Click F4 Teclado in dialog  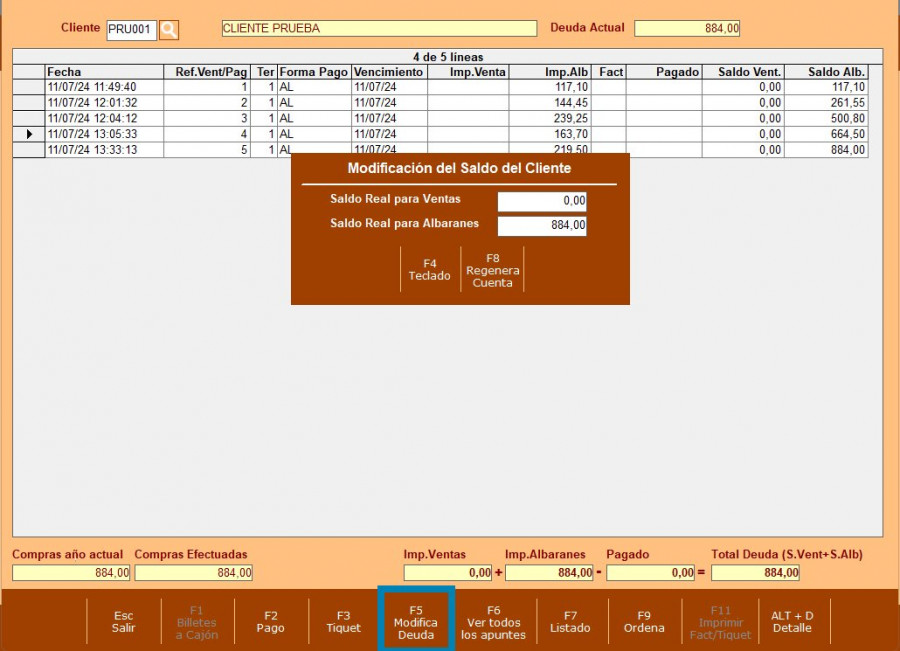(x=429, y=269)
